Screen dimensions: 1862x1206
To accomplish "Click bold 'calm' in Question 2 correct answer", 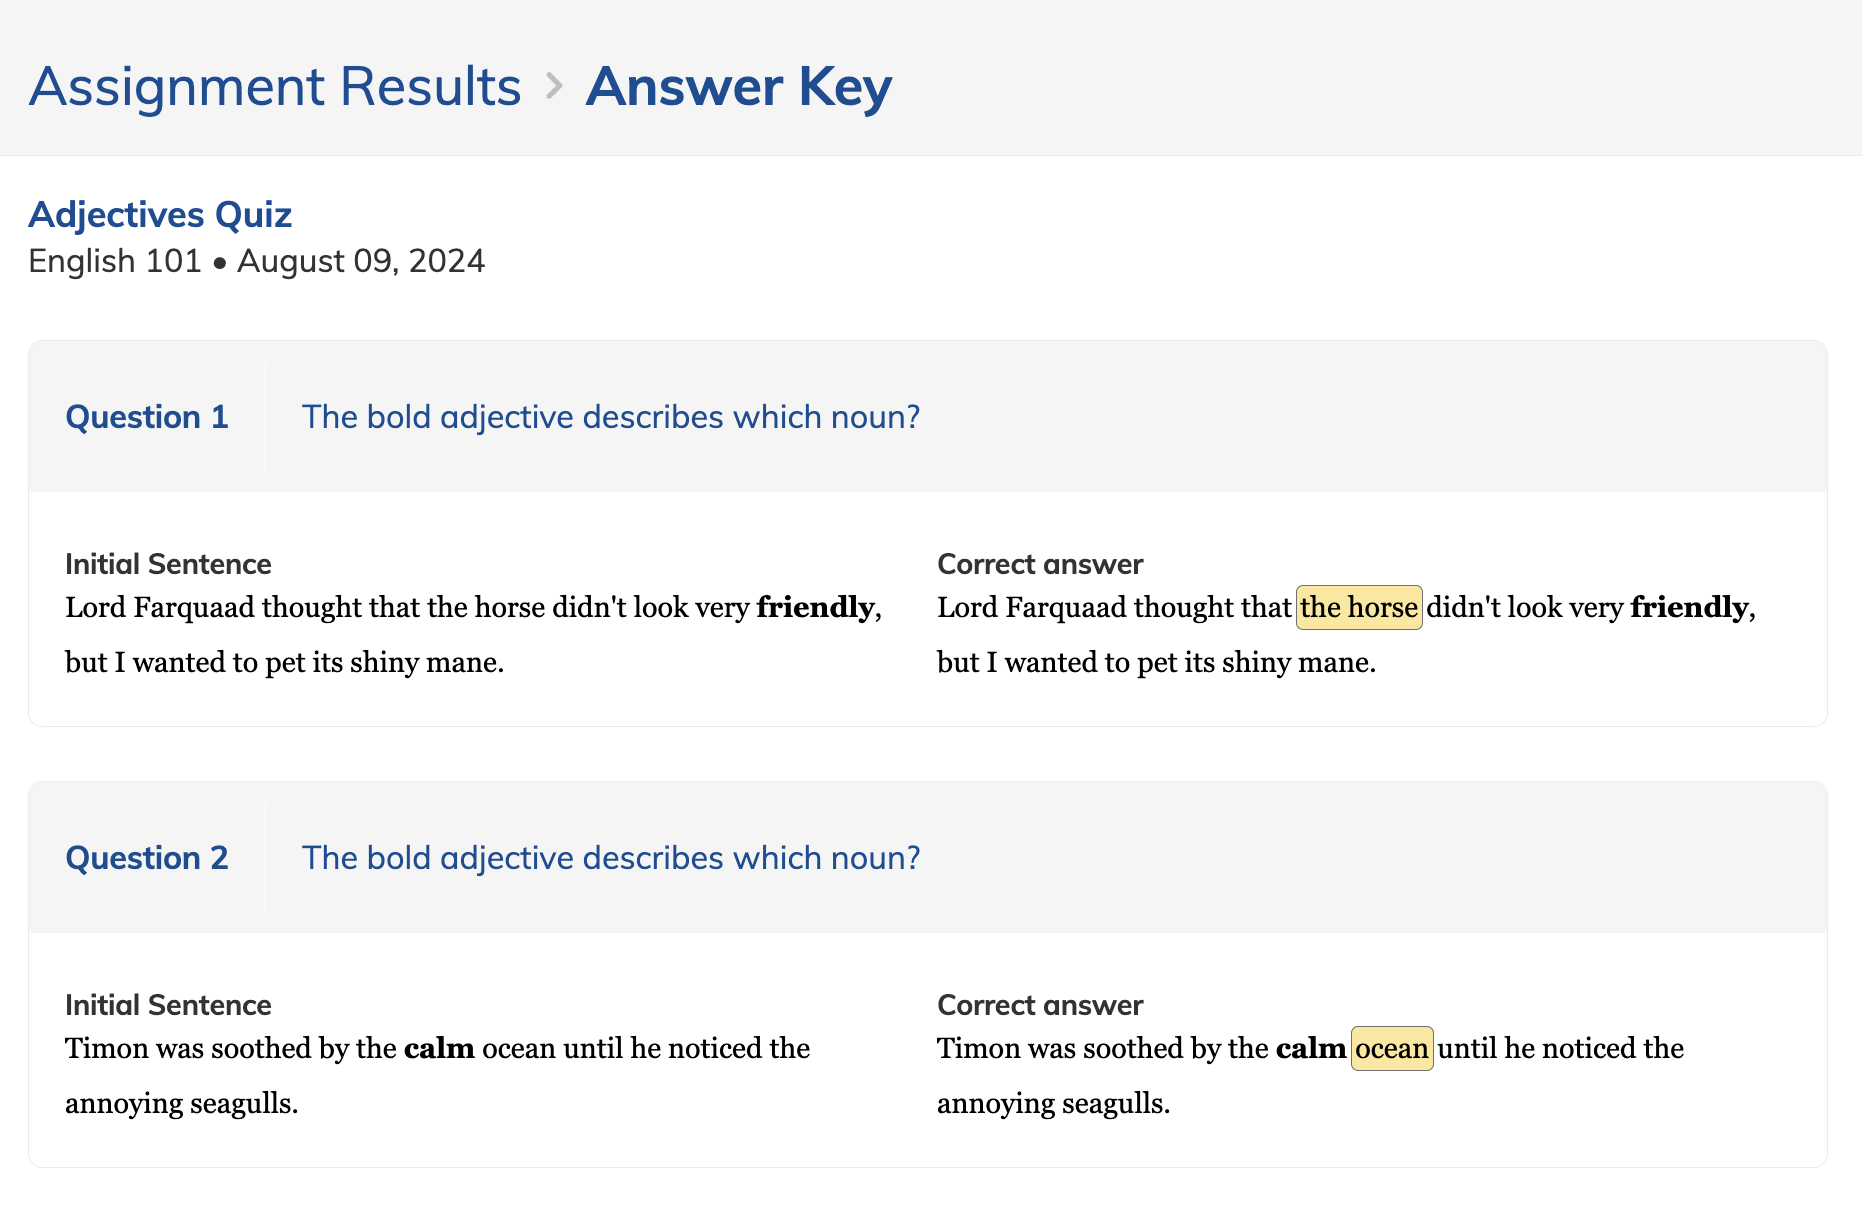I will (1310, 1048).
